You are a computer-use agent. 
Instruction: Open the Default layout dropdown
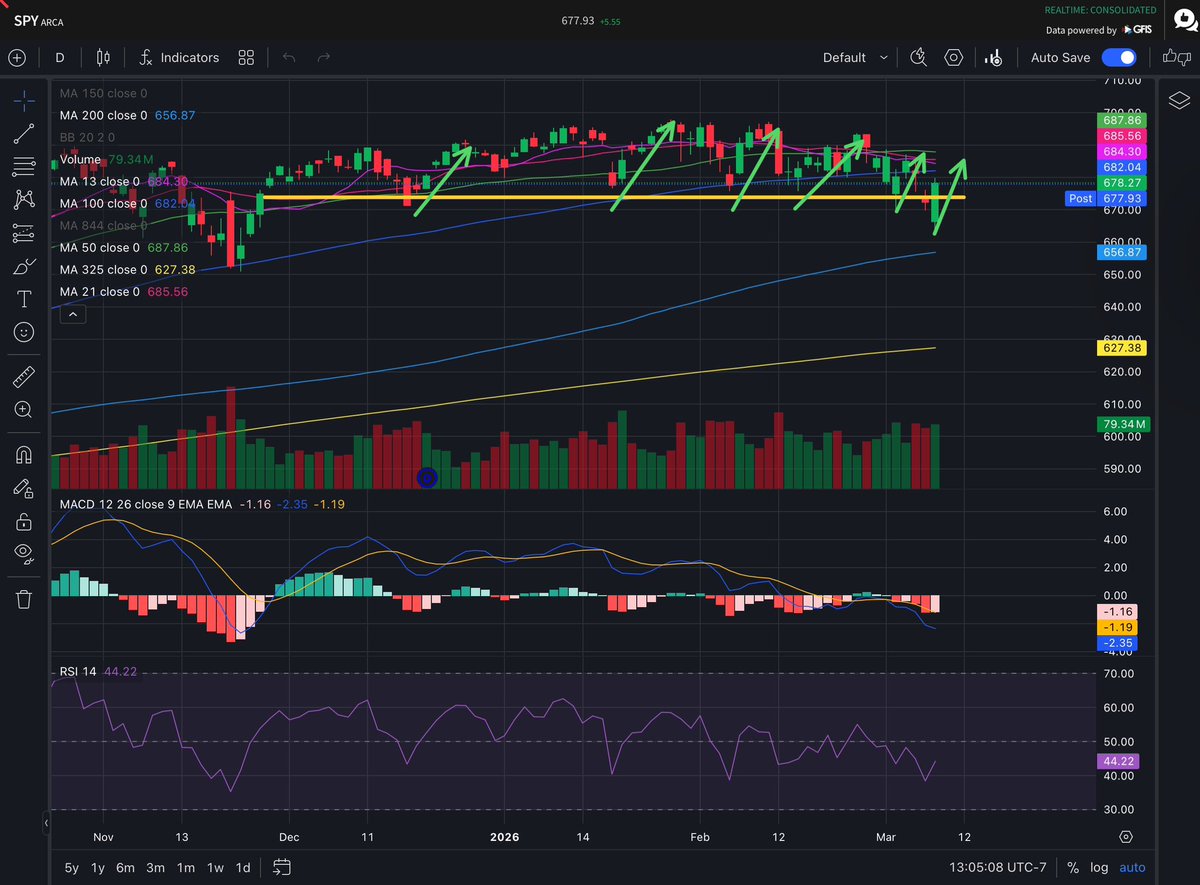855,57
